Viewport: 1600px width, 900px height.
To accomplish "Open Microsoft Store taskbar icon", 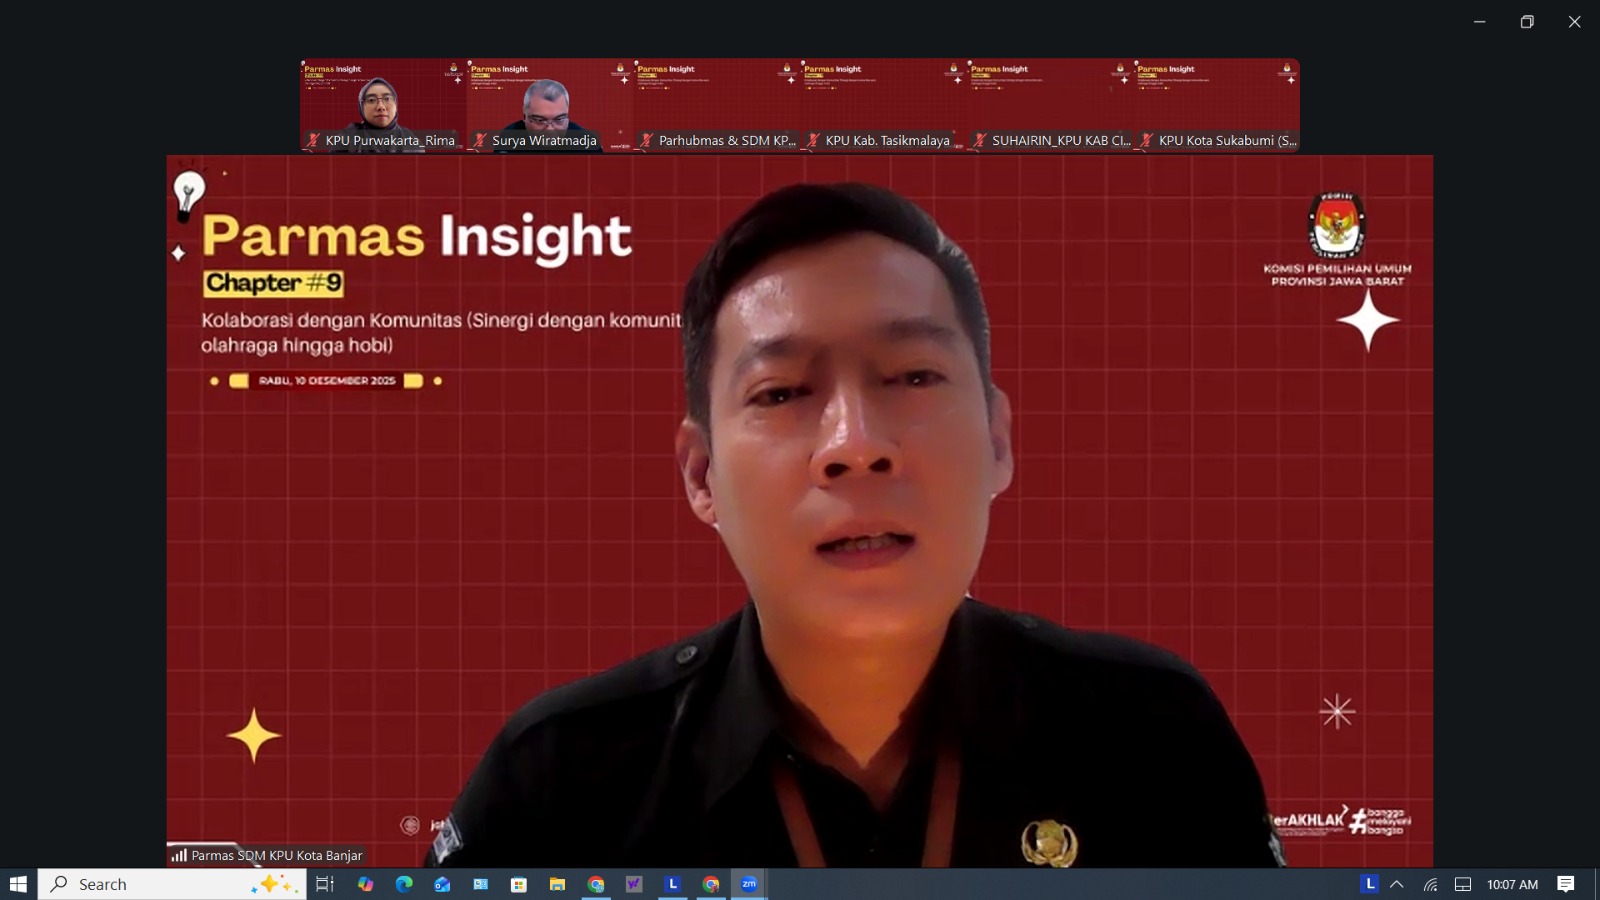I will click(518, 884).
